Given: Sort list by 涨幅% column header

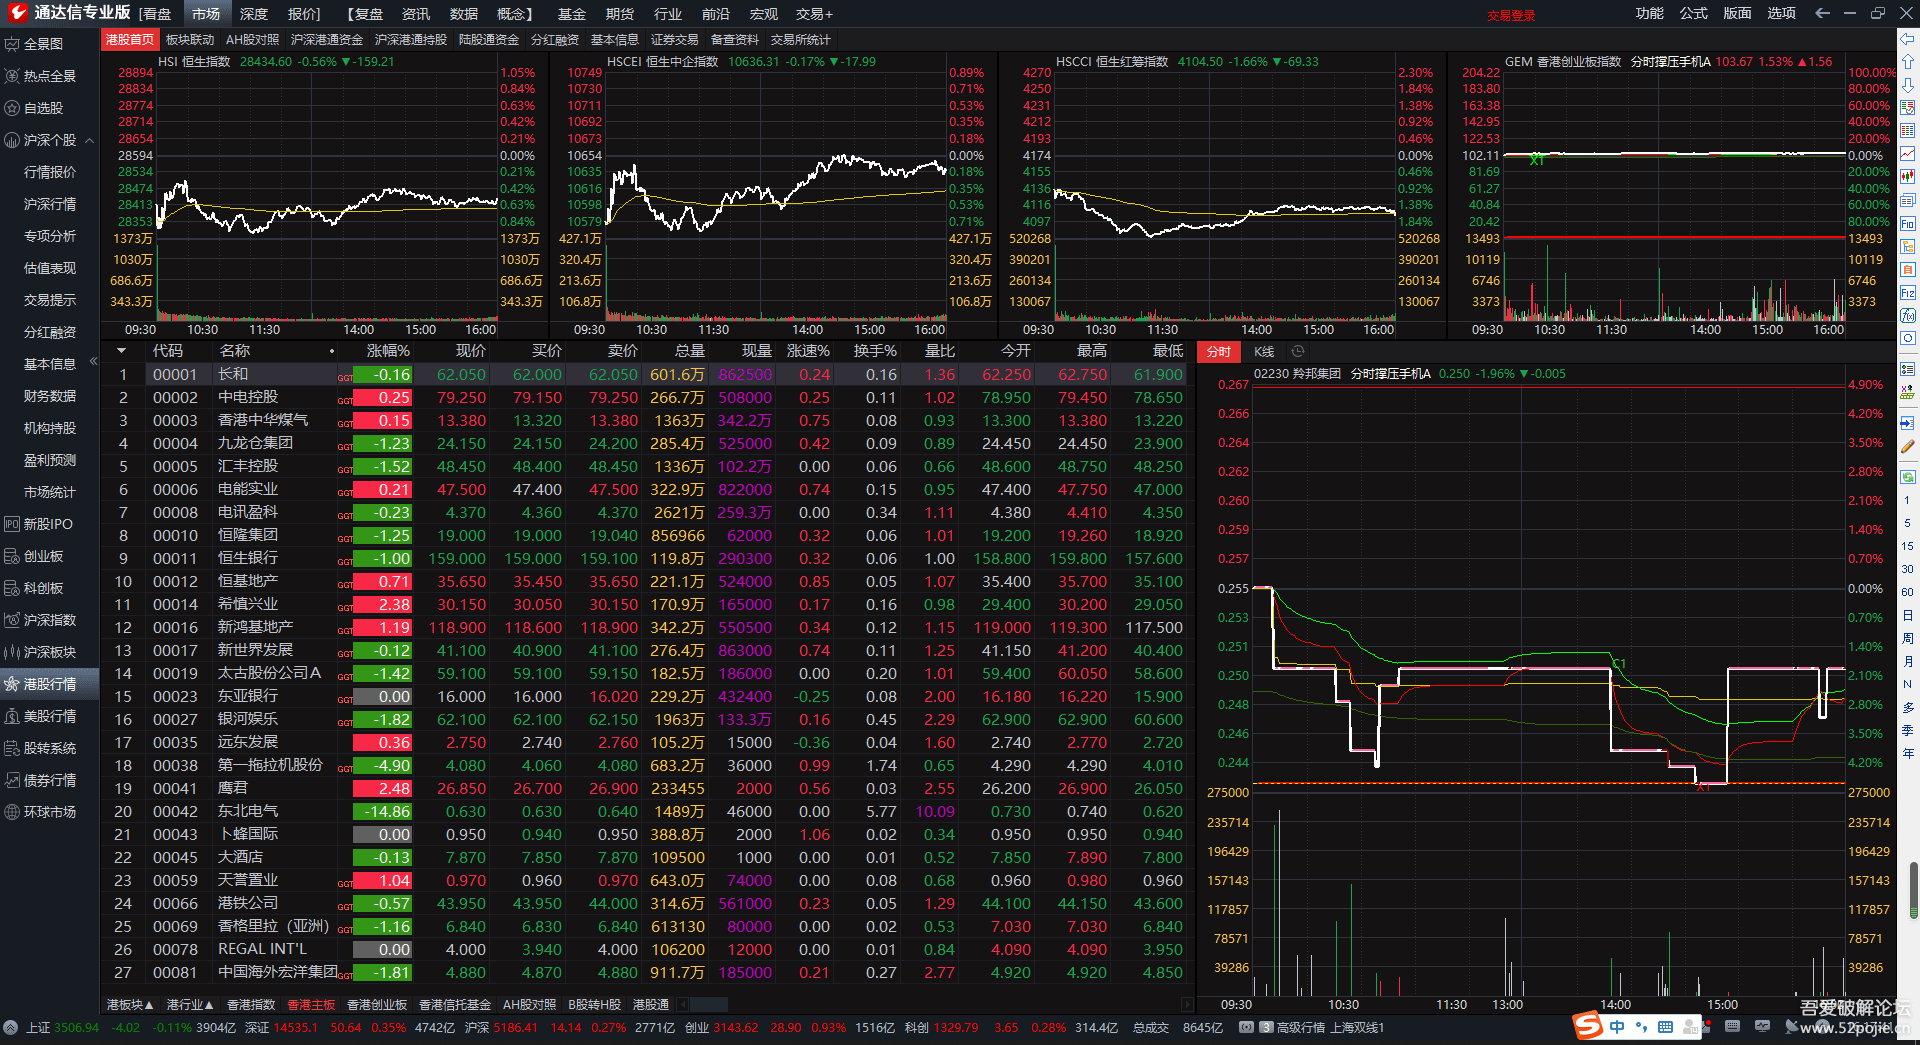Looking at the screenshot, I should click(388, 351).
